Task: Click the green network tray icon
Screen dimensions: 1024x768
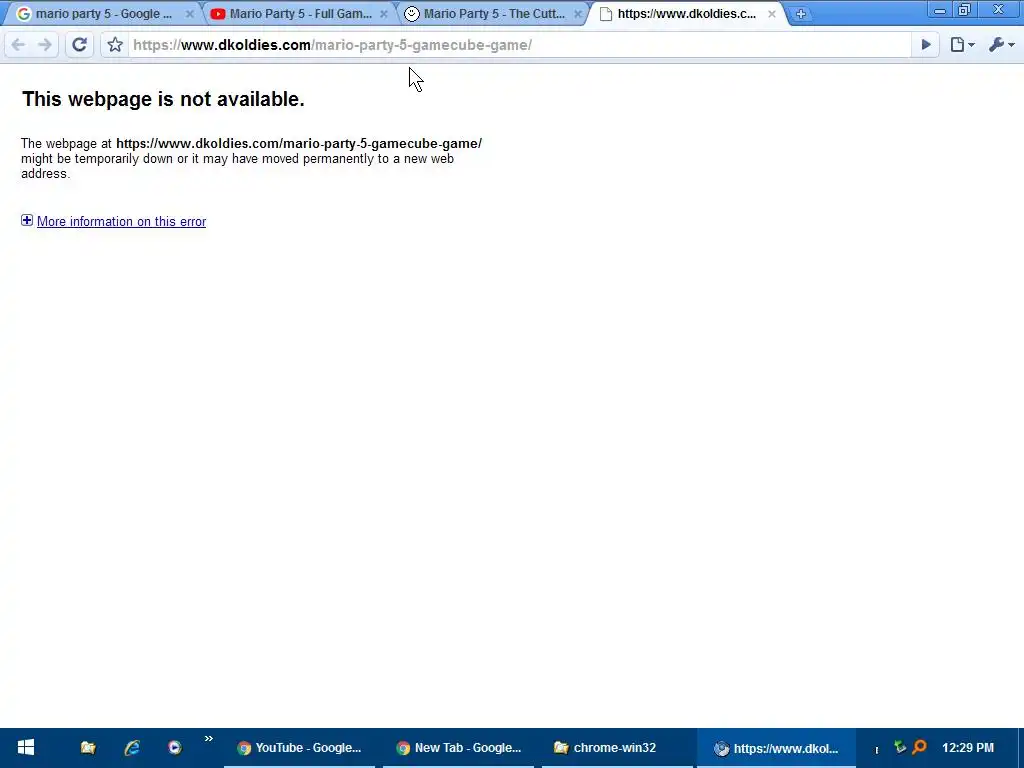Action: point(900,746)
